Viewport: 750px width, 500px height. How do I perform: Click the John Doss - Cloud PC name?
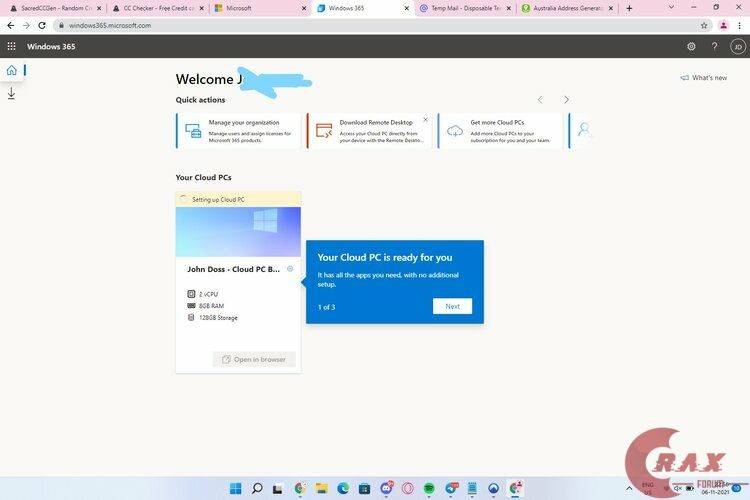(x=233, y=269)
